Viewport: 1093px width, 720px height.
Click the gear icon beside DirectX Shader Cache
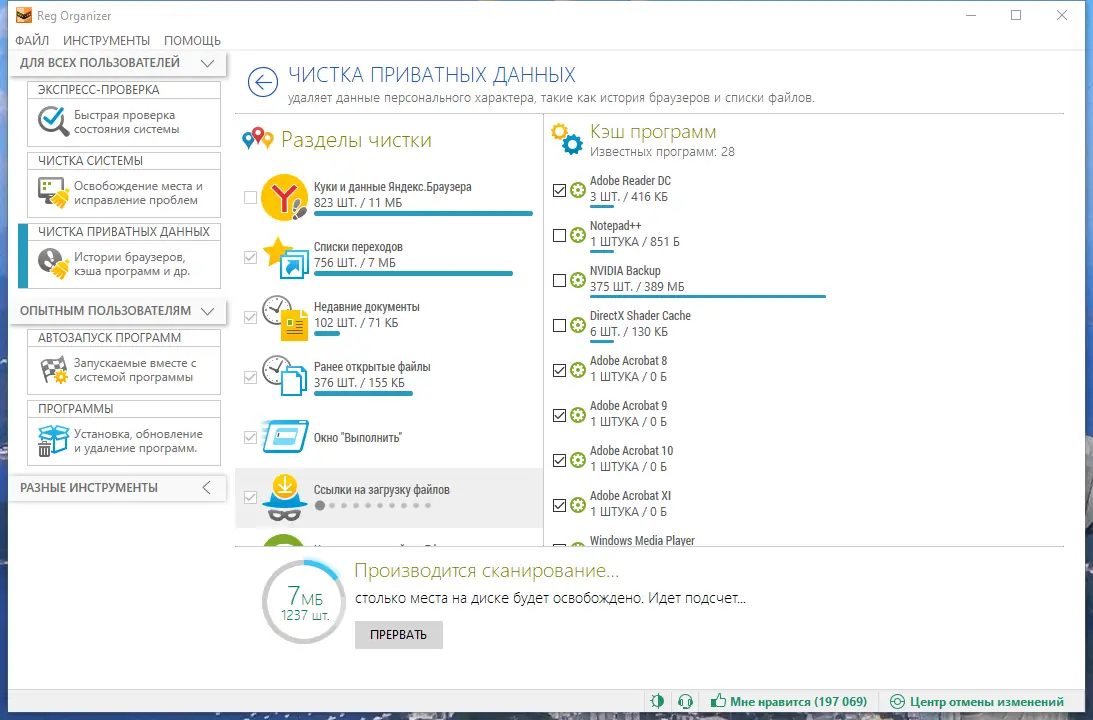point(578,325)
